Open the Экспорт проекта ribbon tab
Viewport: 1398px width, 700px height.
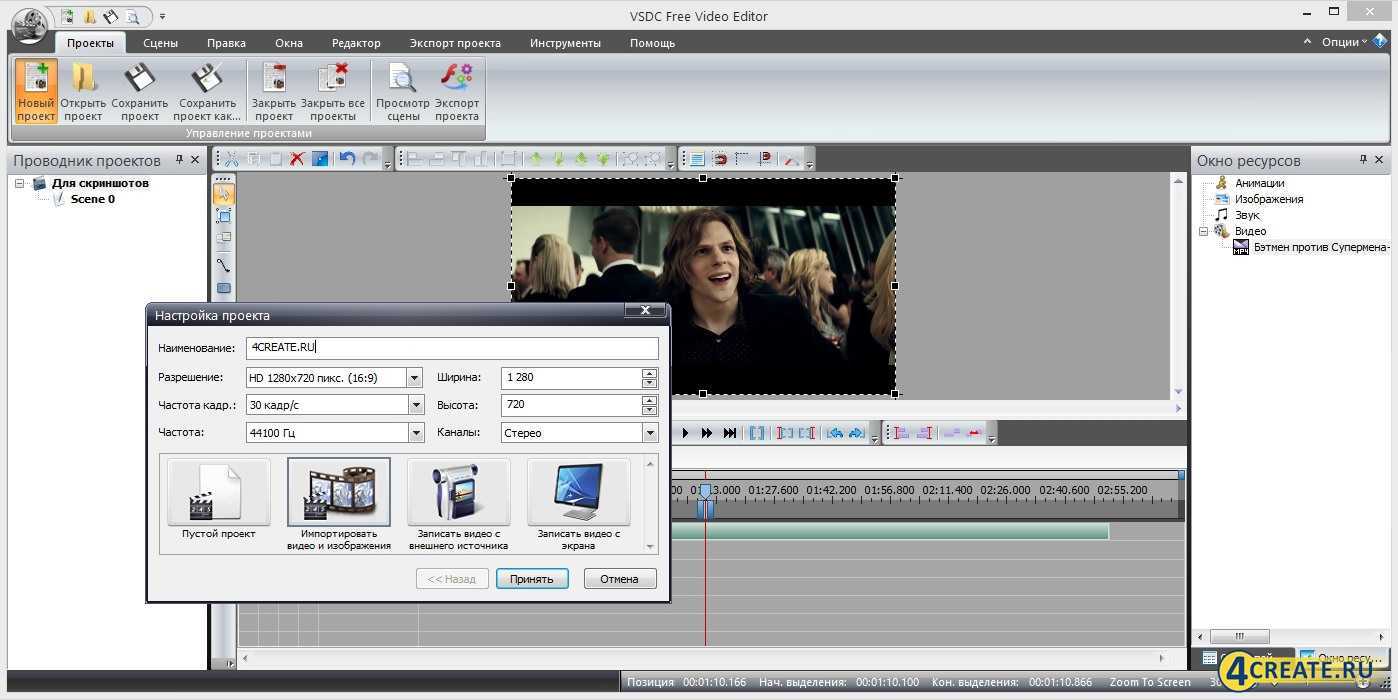(455, 43)
